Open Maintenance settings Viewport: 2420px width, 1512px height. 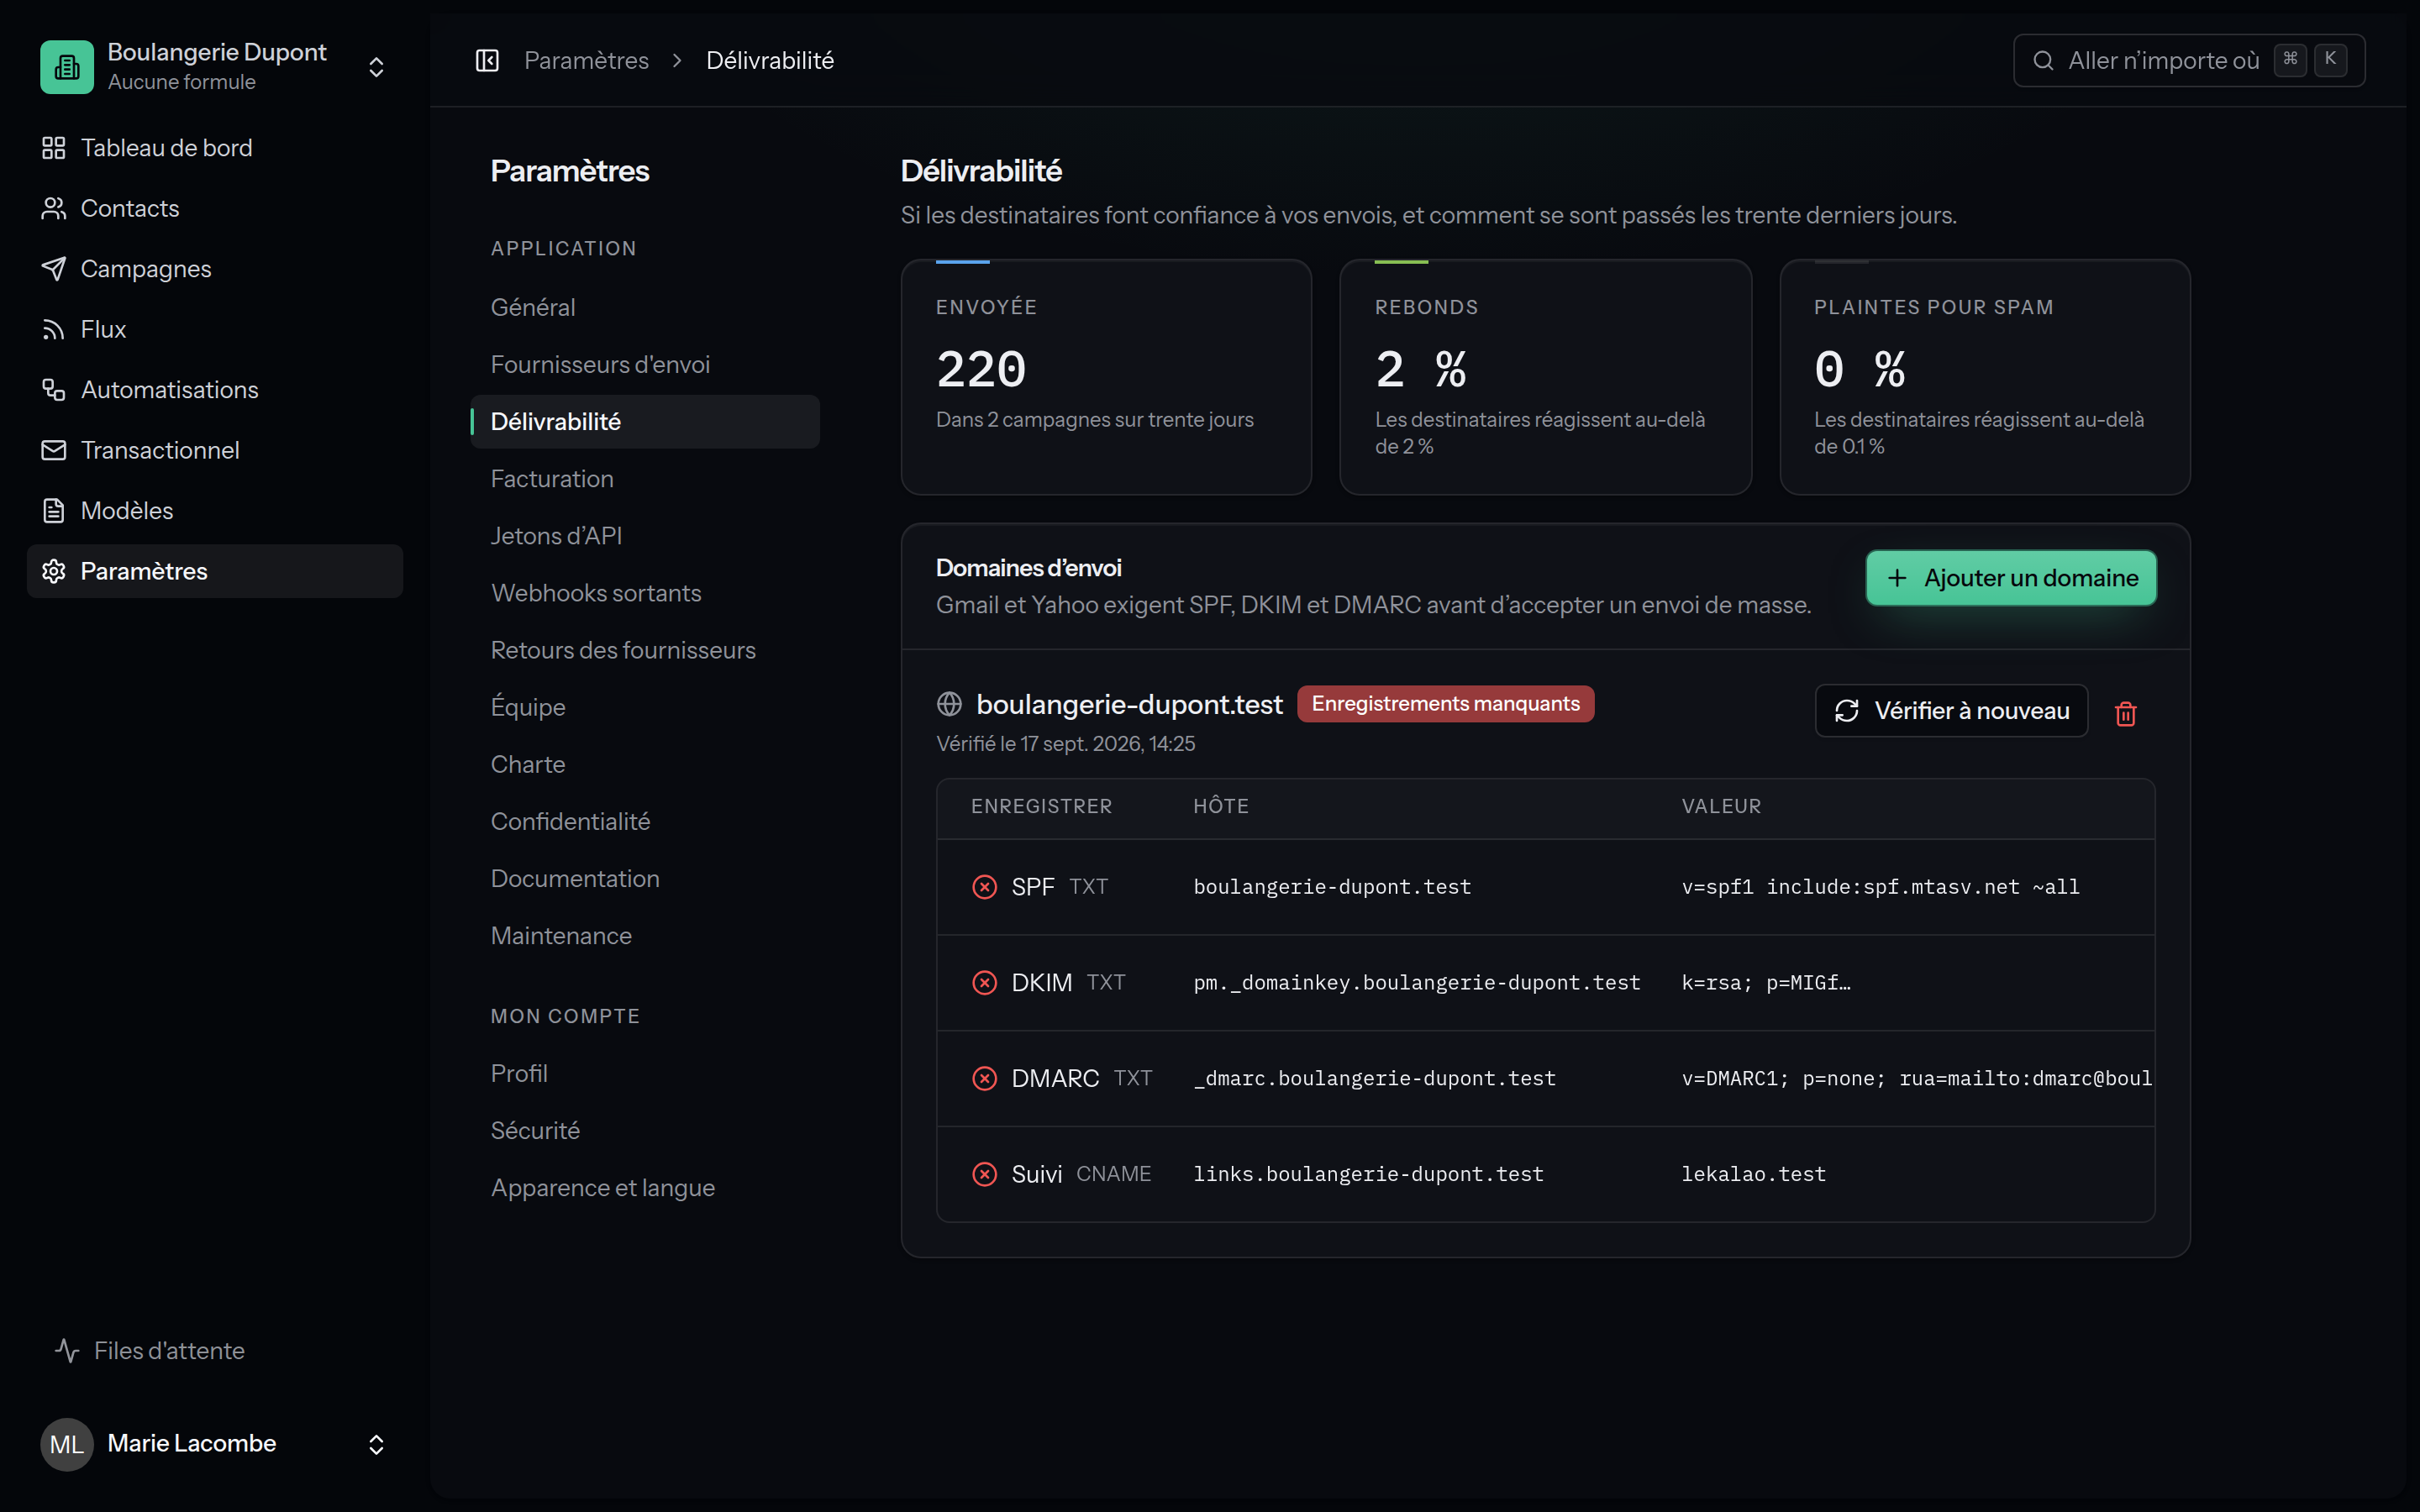coord(645,936)
